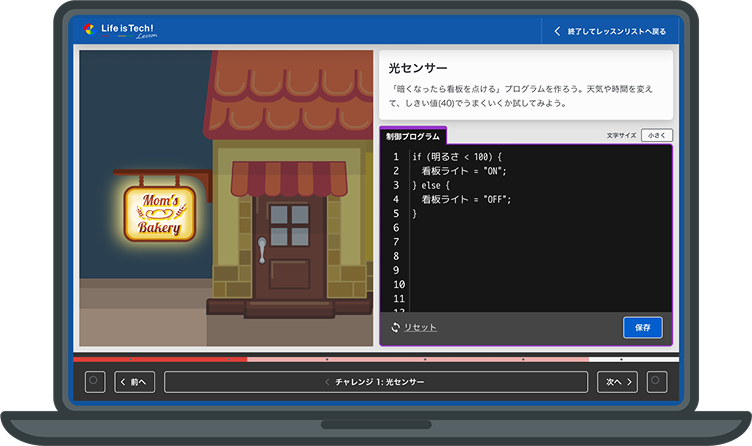Go to next step with 次へ
Screen dimensions: 752x446
point(617,381)
